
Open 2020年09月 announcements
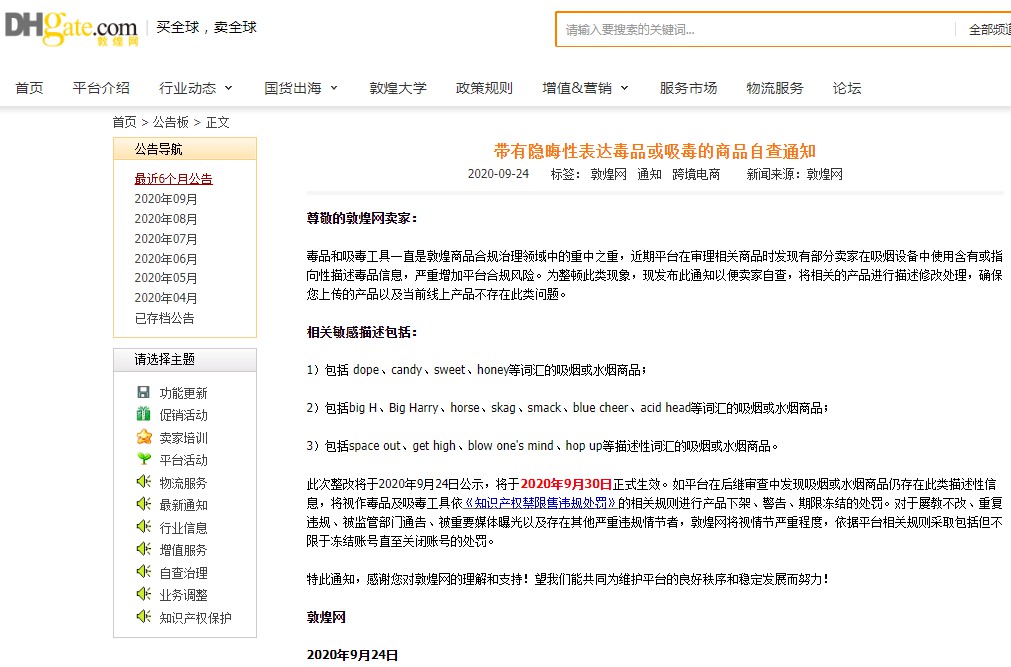166,199
